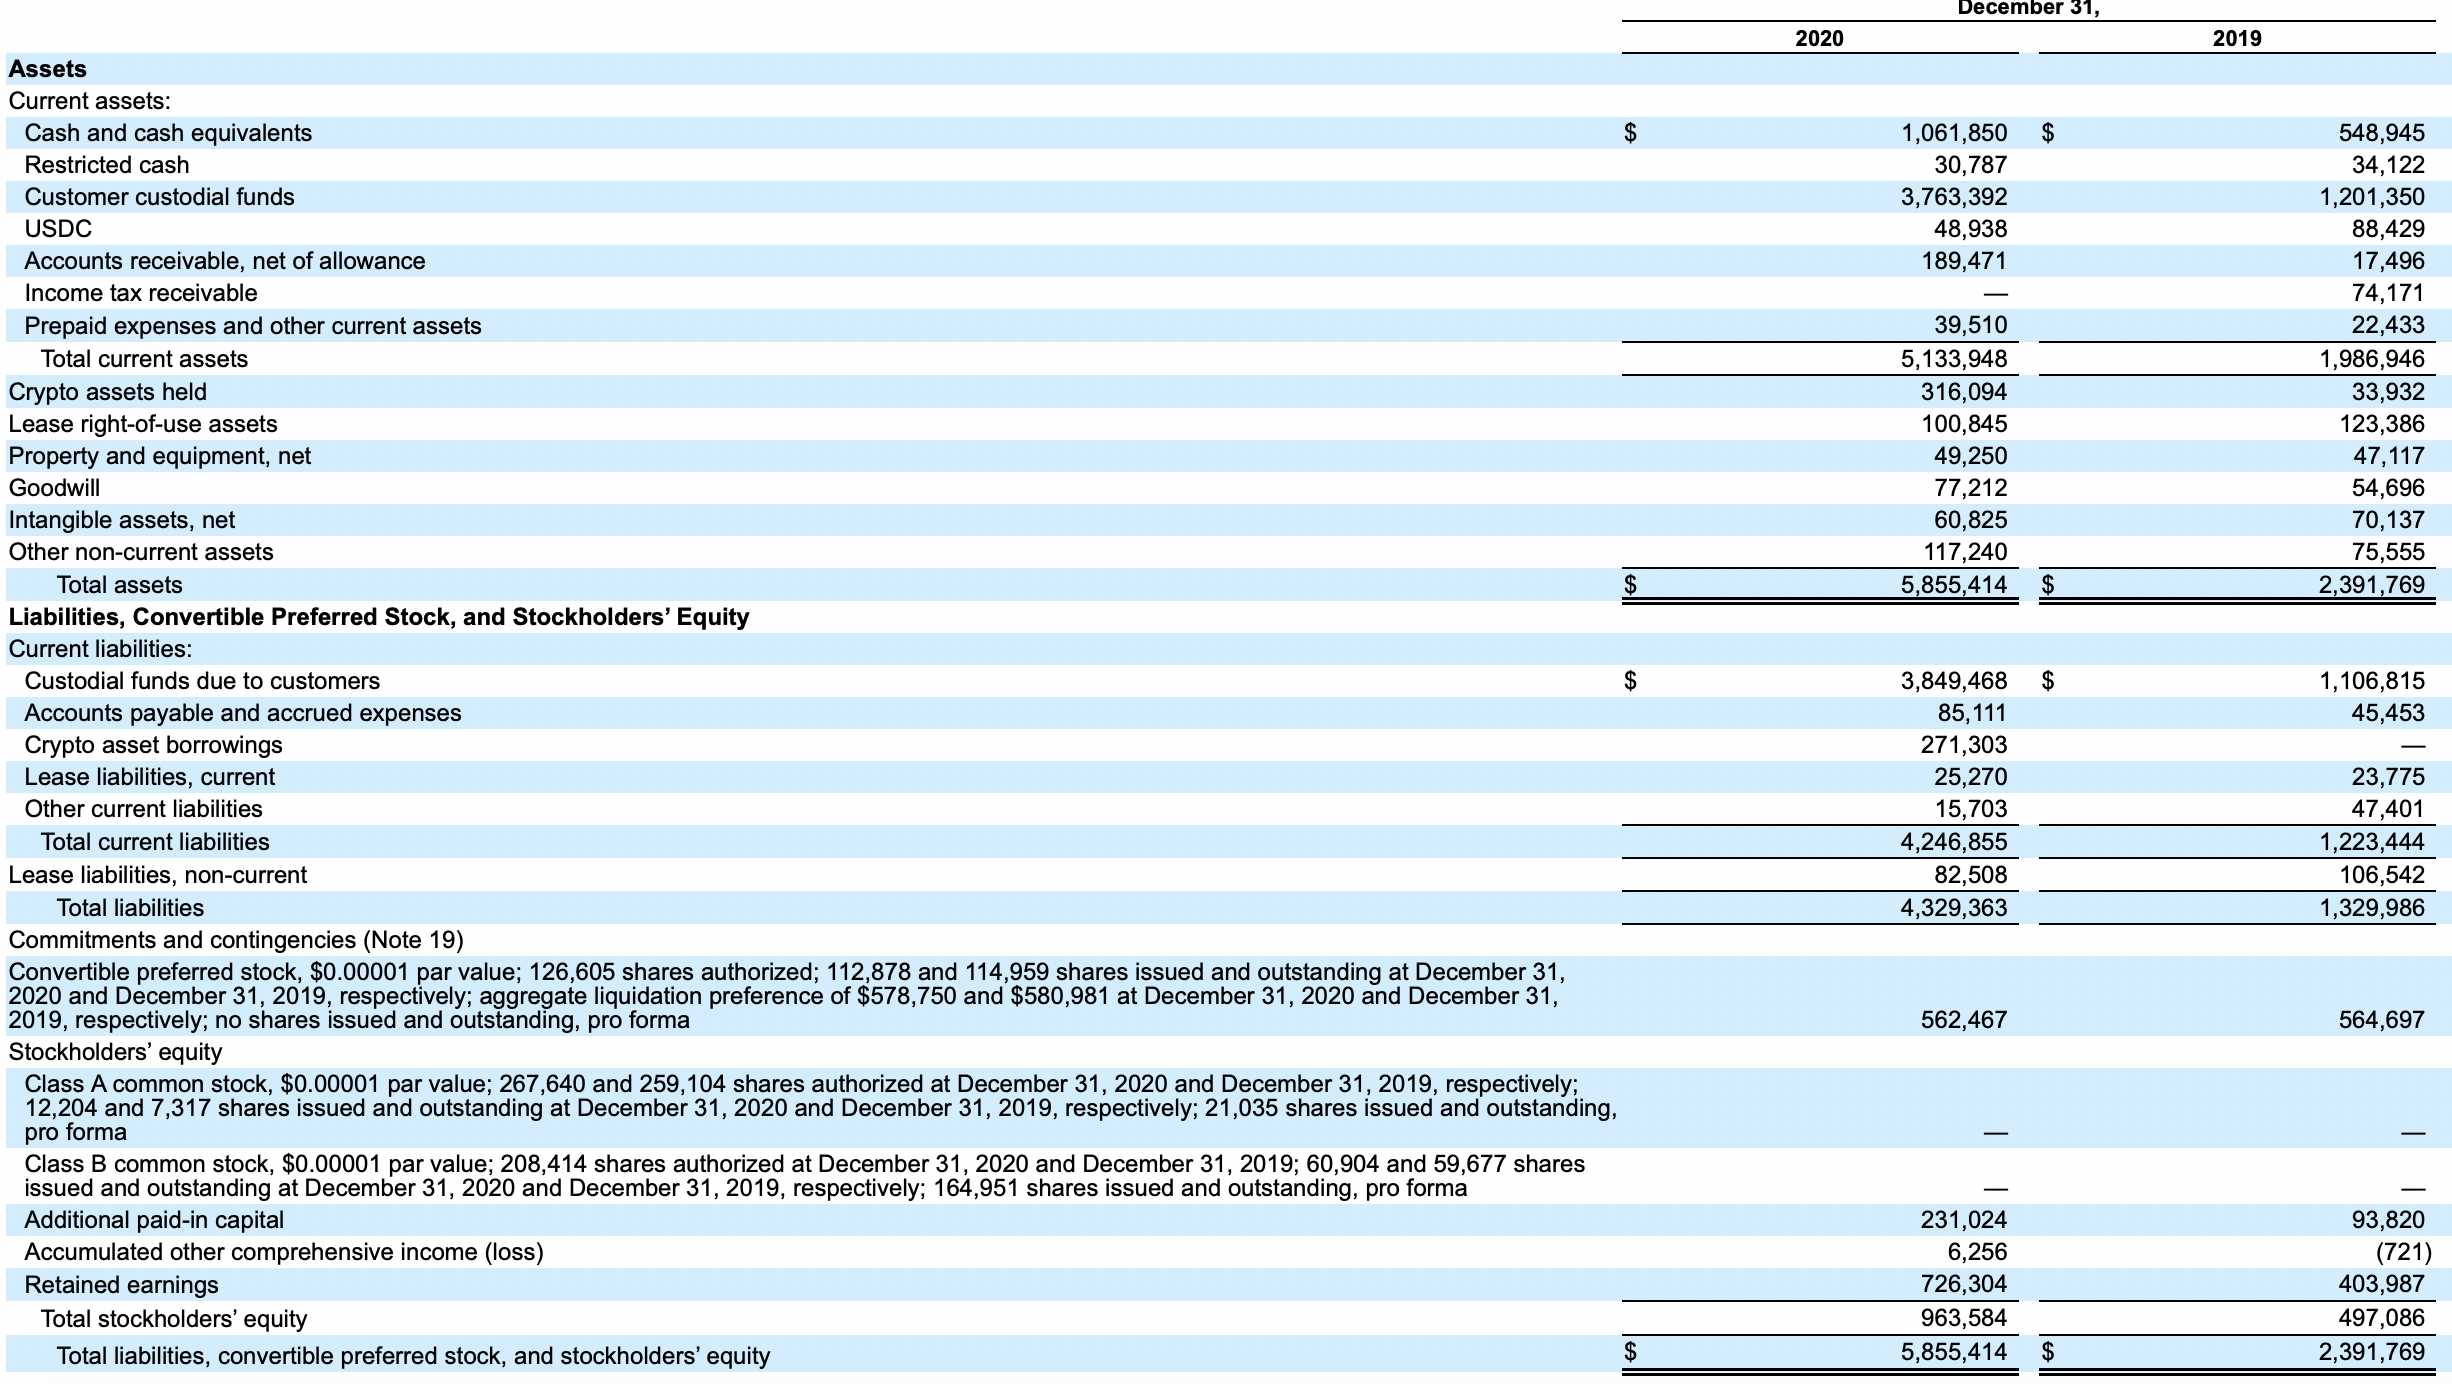Select the USDC row label

click(x=58, y=229)
